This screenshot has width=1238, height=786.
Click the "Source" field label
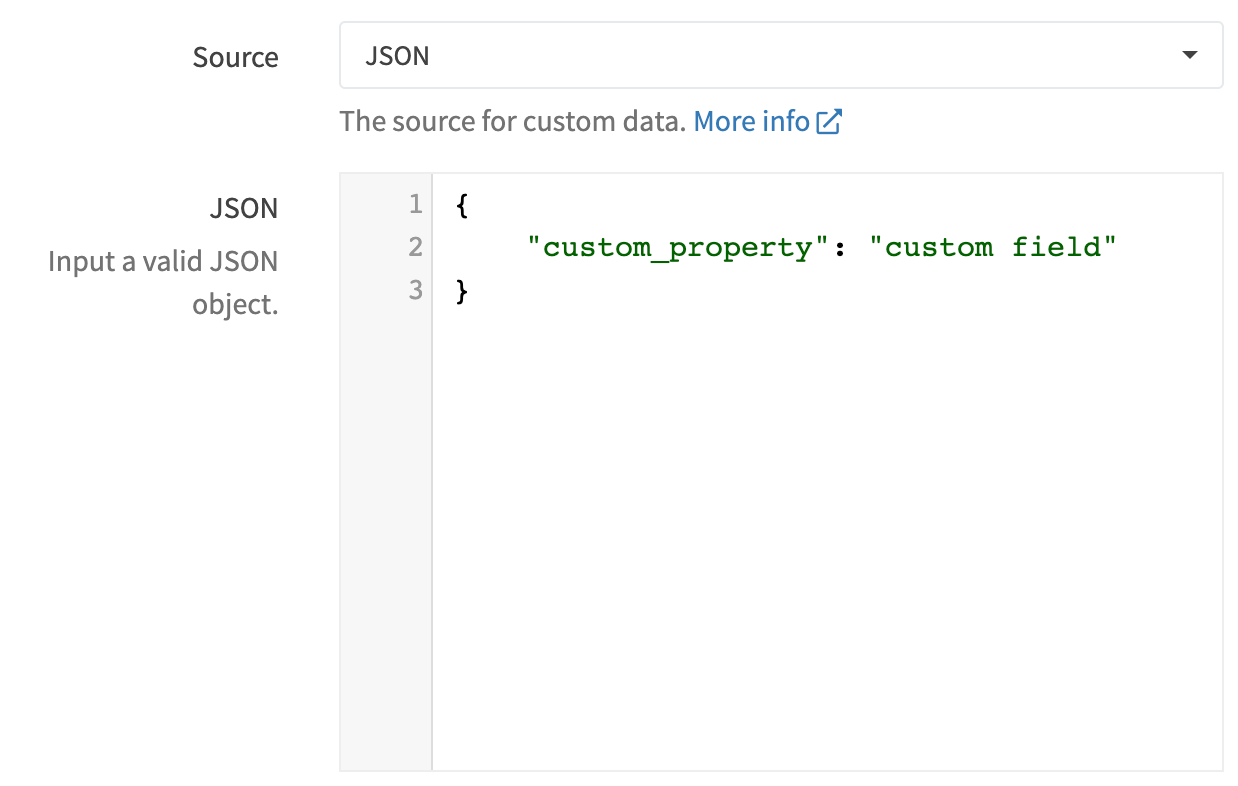(x=236, y=57)
